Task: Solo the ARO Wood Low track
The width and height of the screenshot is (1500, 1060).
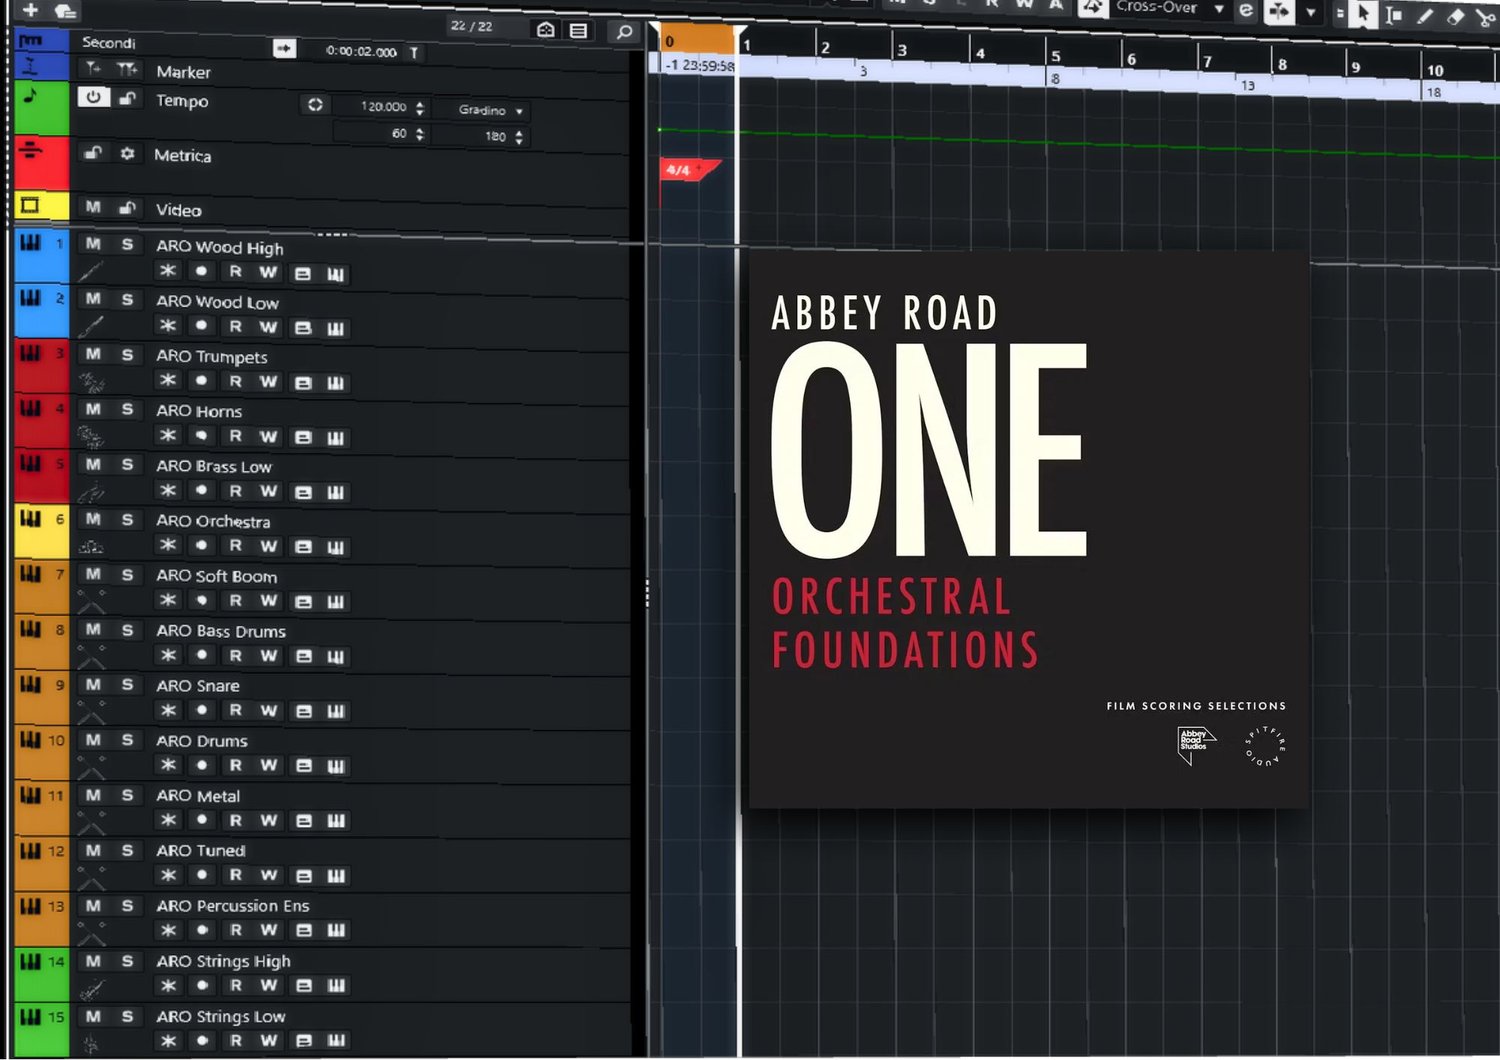Action: point(127,299)
